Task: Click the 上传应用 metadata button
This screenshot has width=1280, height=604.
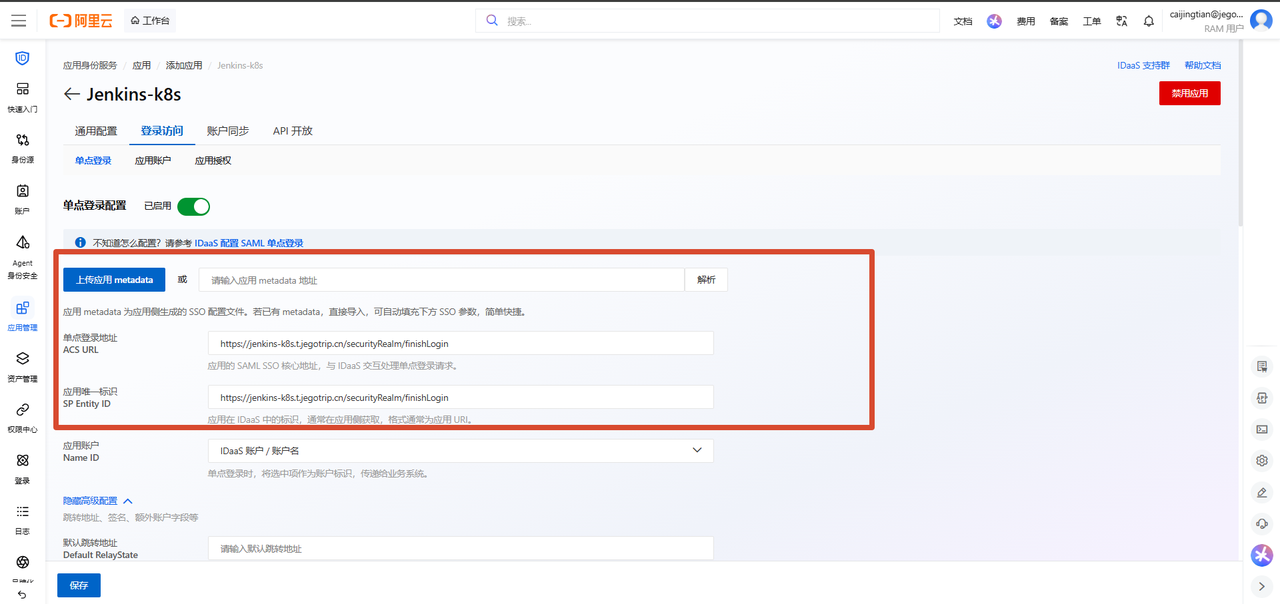Action: pos(114,280)
